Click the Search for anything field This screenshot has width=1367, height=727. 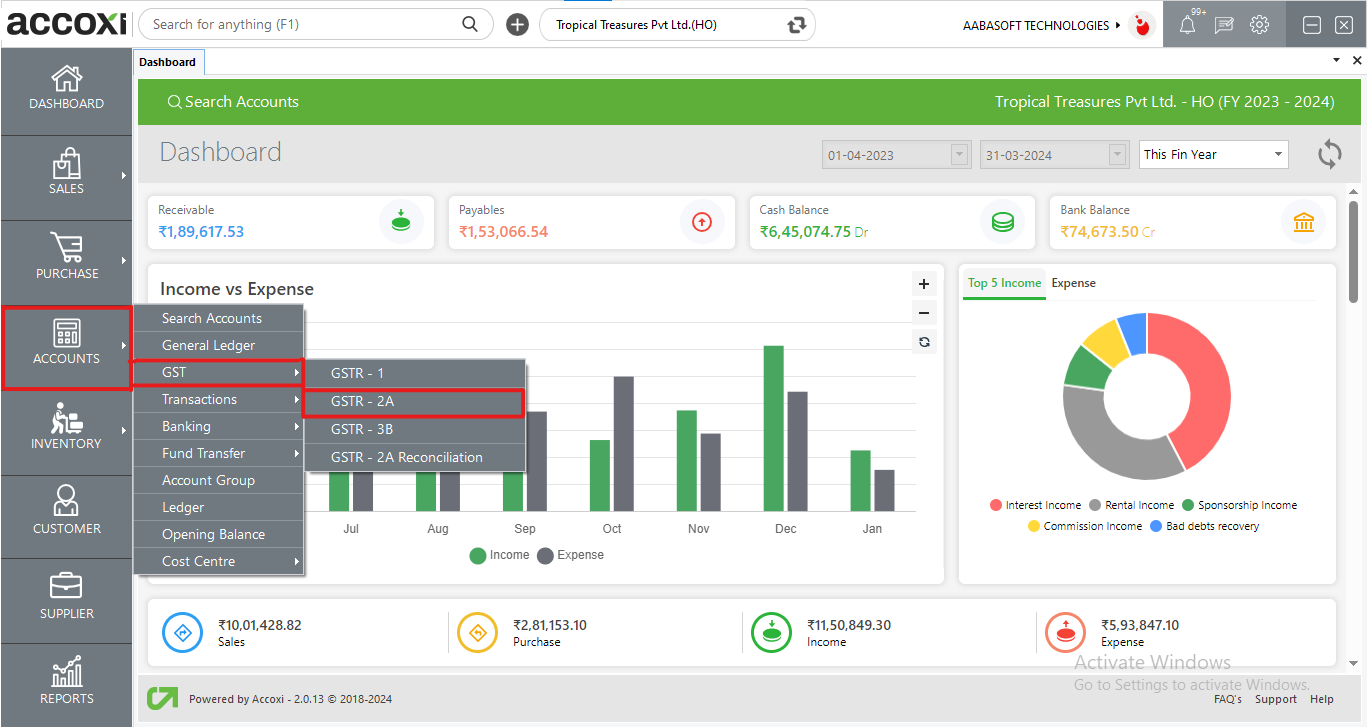coord(300,25)
